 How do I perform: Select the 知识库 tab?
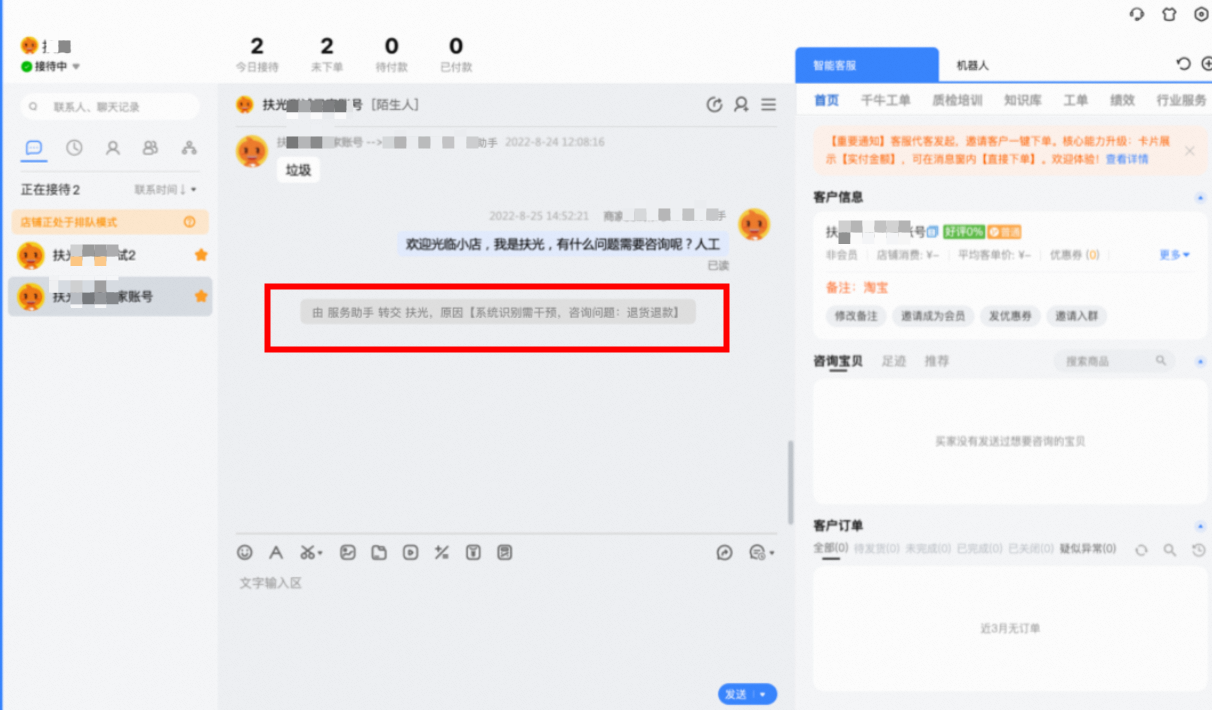pos(1023,100)
